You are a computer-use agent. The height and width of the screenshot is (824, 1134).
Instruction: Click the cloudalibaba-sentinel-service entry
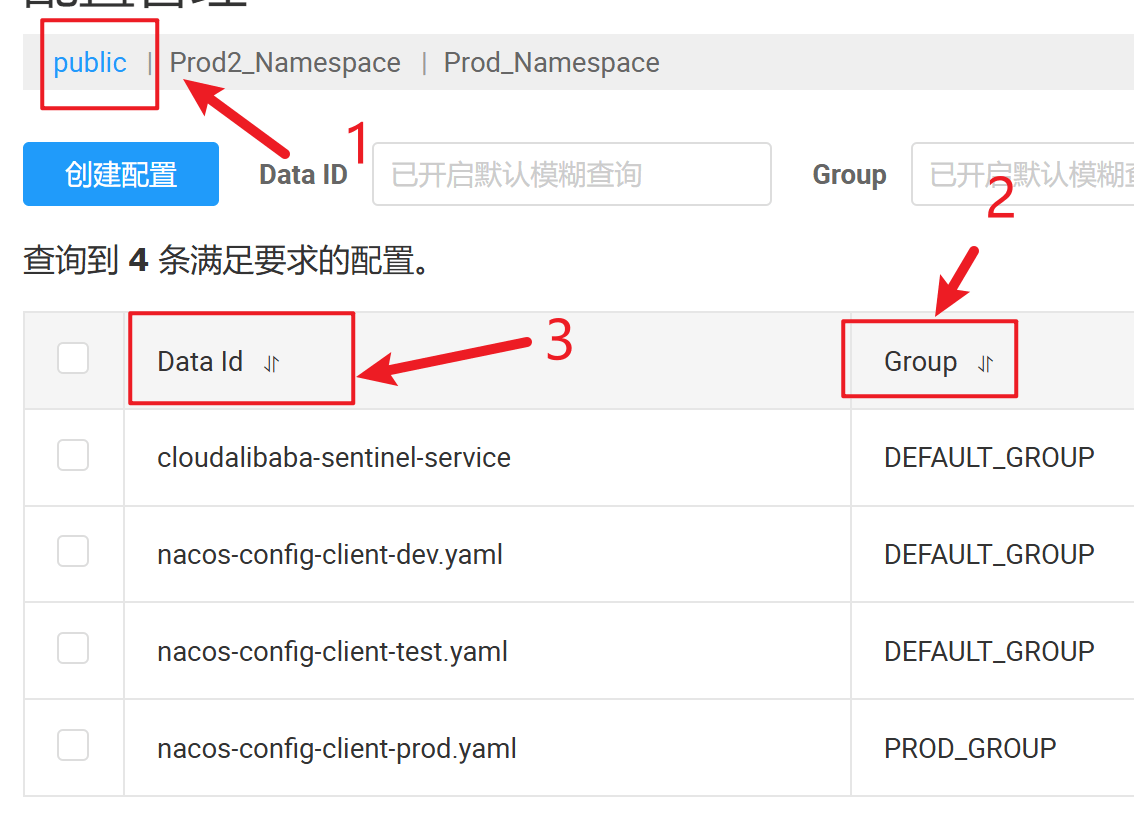(334, 458)
